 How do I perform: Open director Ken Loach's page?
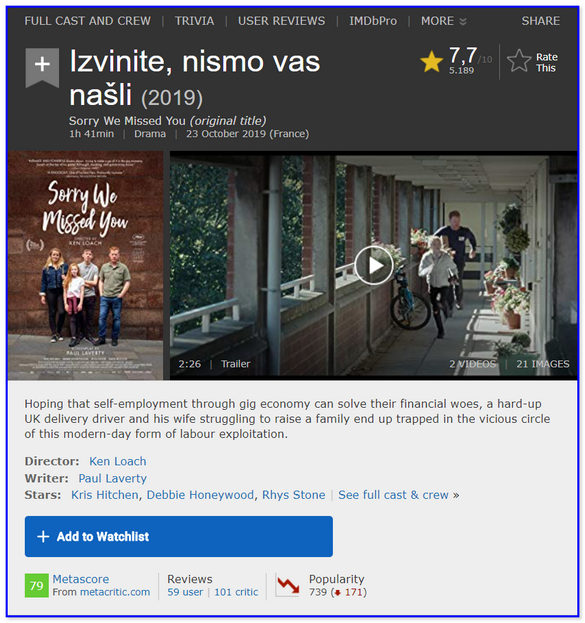pos(118,461)
